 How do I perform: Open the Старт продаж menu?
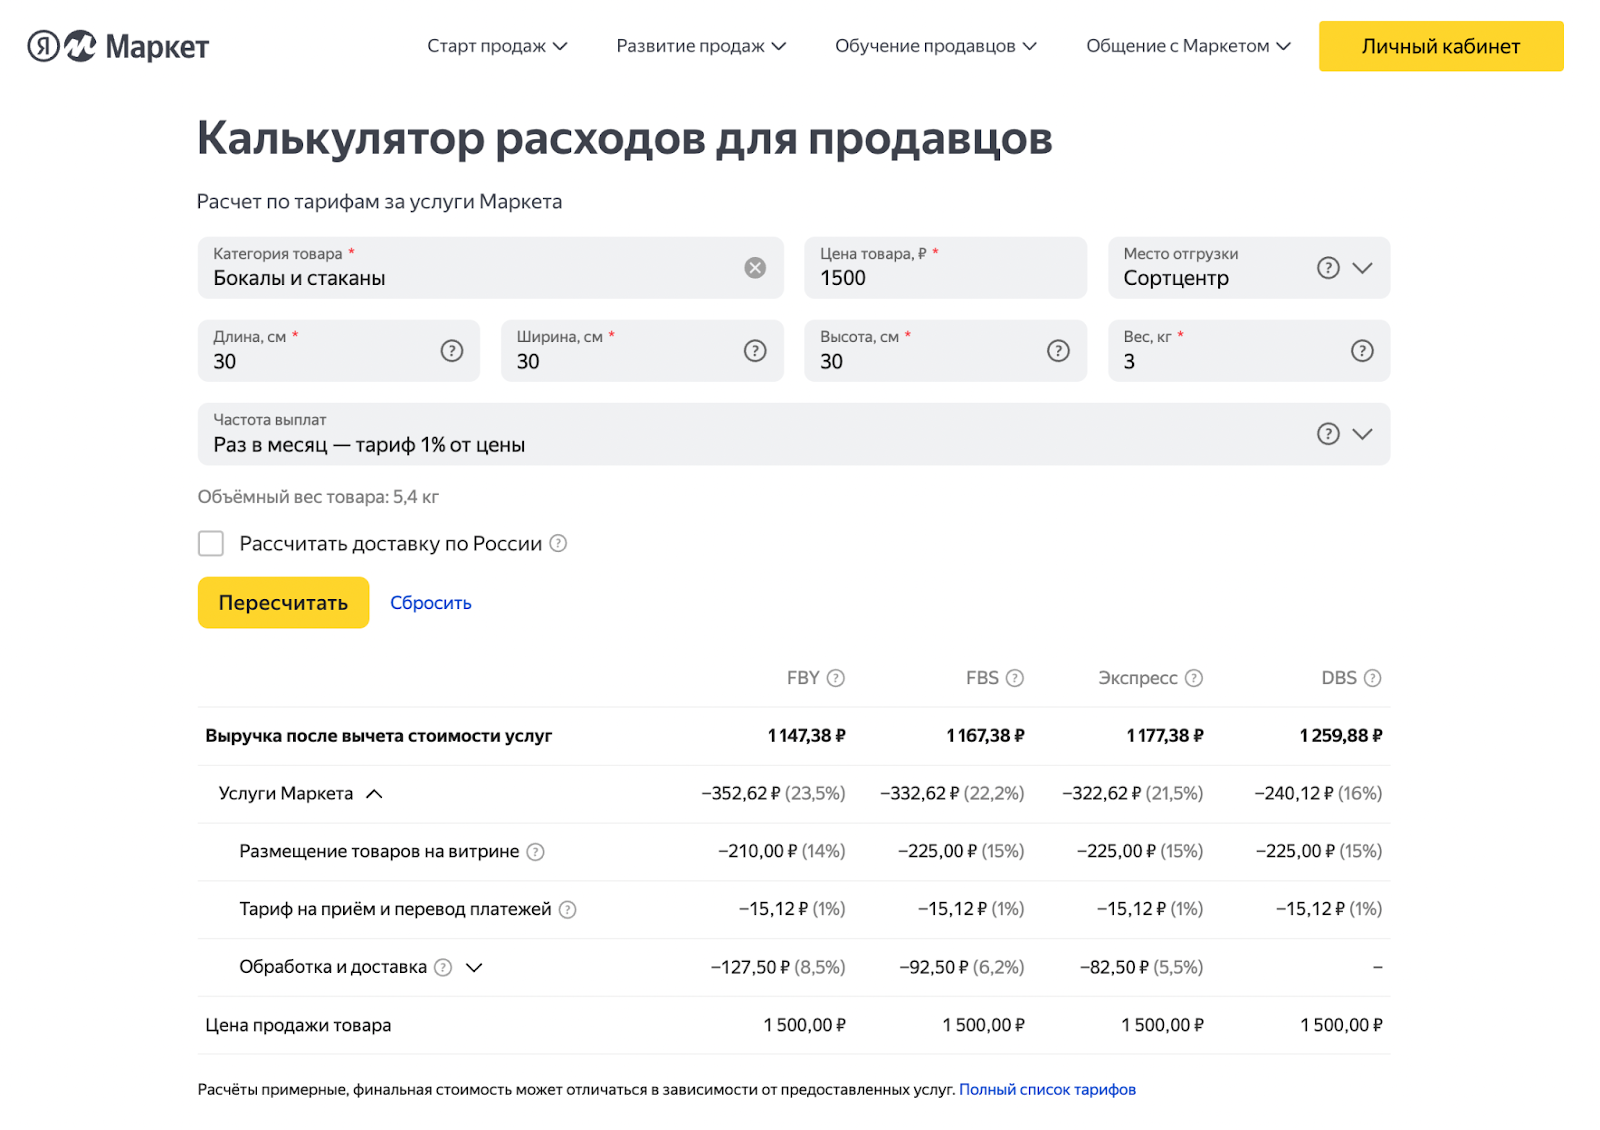tap(497, 46)
